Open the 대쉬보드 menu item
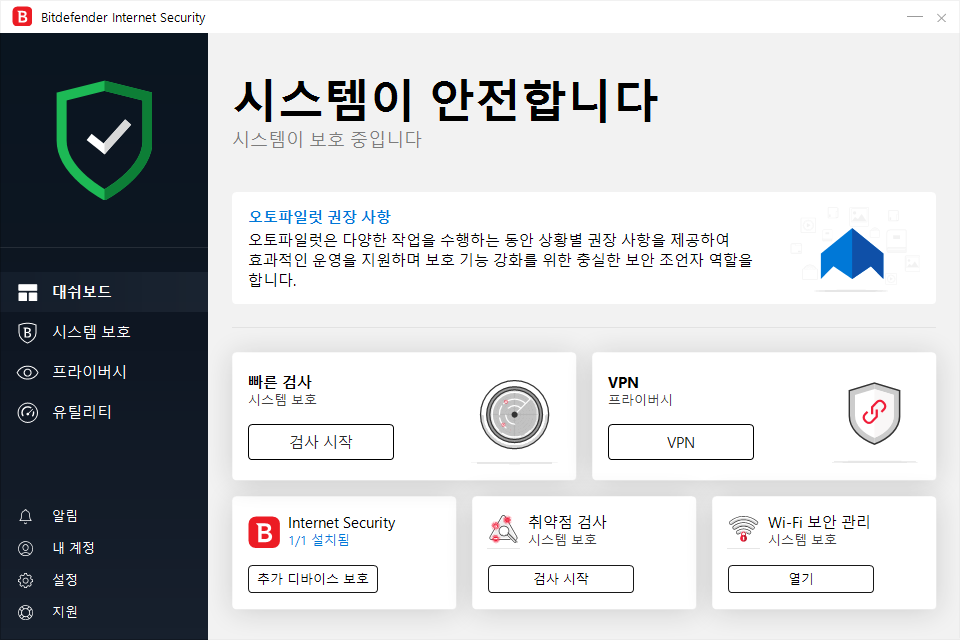960x640 pixels. click(104, 292)
